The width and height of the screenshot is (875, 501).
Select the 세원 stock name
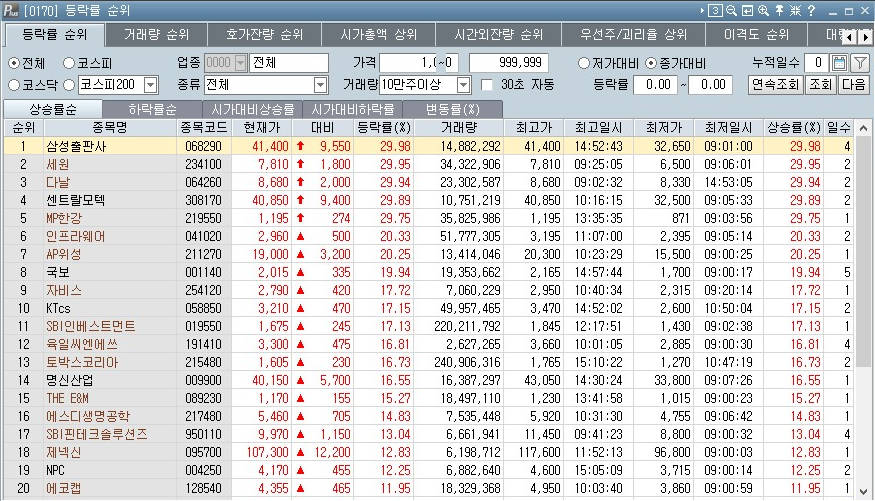point(58,165)
